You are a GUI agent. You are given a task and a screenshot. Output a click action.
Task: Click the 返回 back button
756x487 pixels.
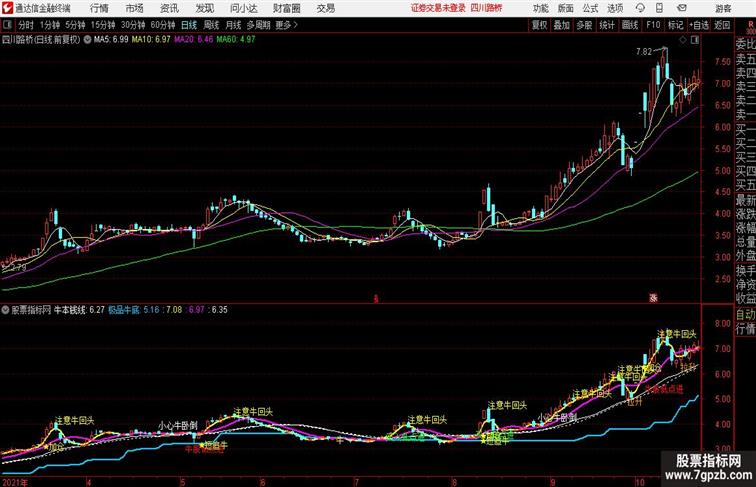[722, 25]
